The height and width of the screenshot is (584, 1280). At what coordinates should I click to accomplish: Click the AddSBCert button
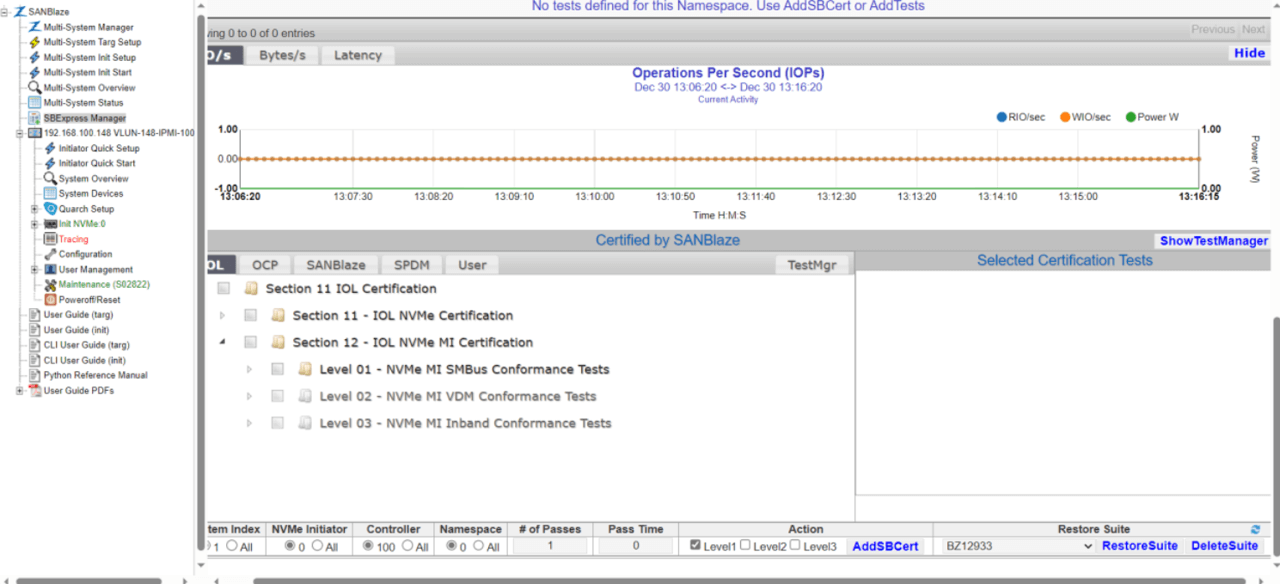[x=884, y=546]
